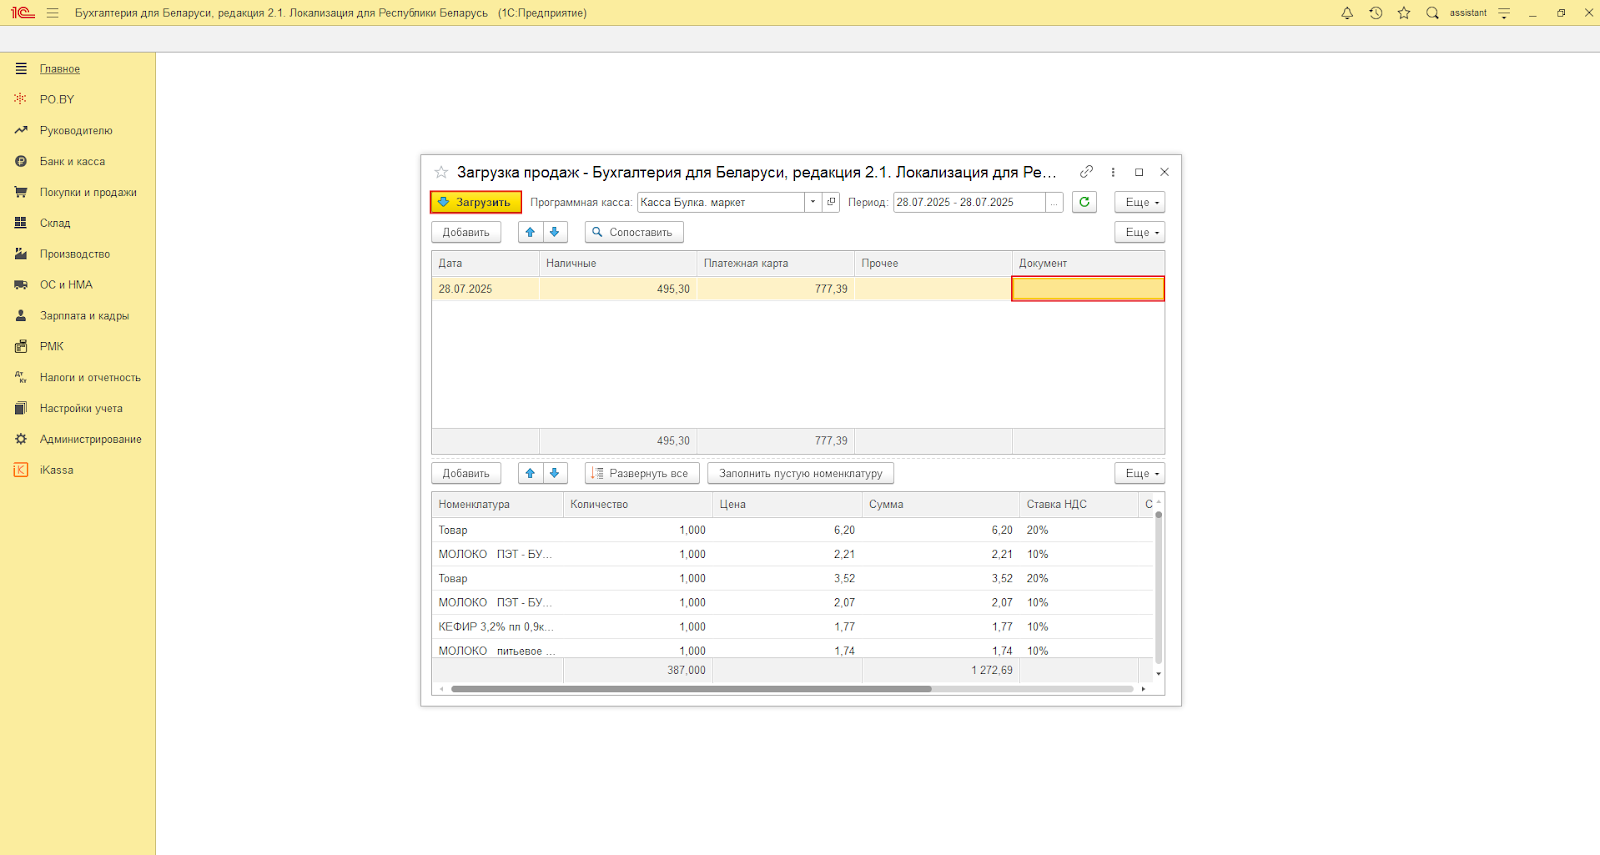Image resolution: width=1600 pixels, height=855 pixels.
Task: Click the Период date range field
Action: coord(969,202)
